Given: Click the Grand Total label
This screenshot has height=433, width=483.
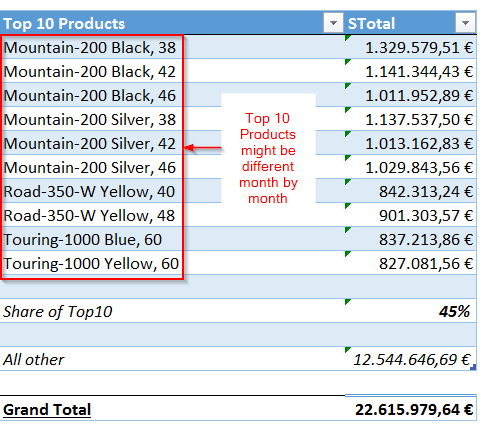Looking at the screenshot, I should (x=47, y=409).
